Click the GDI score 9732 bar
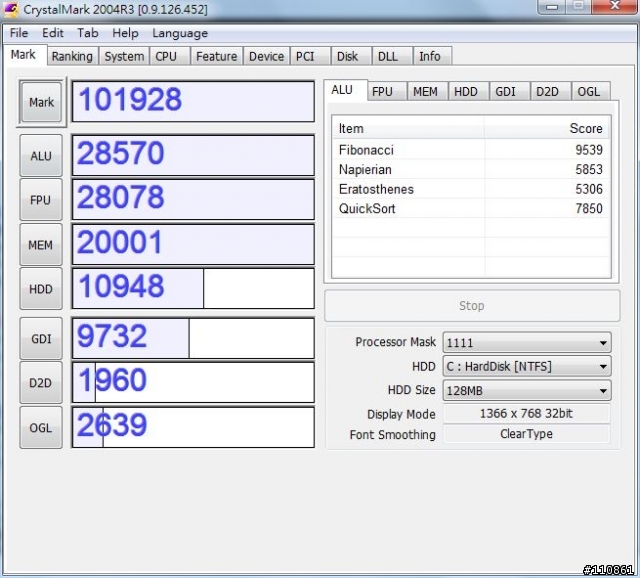Viewport: 640px width, 578px height. 193,338
